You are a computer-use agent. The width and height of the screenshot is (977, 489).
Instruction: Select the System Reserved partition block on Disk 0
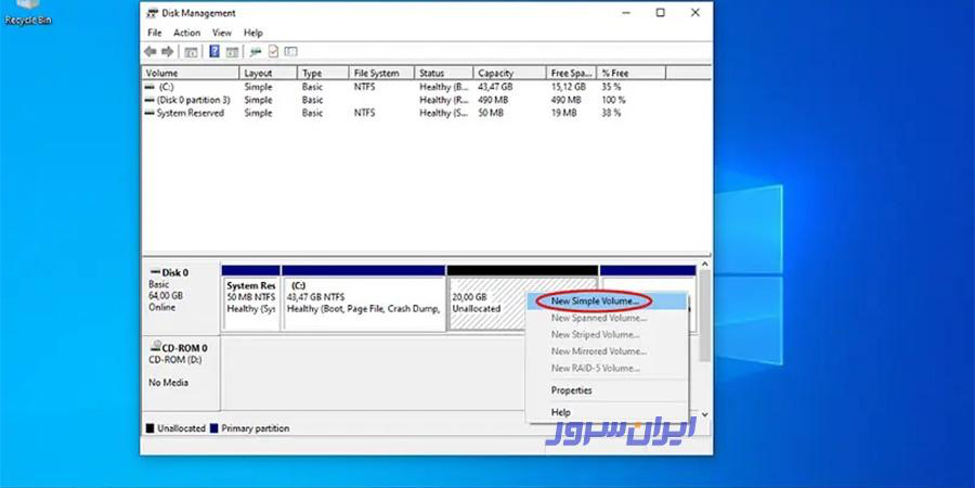coord(250,298)
